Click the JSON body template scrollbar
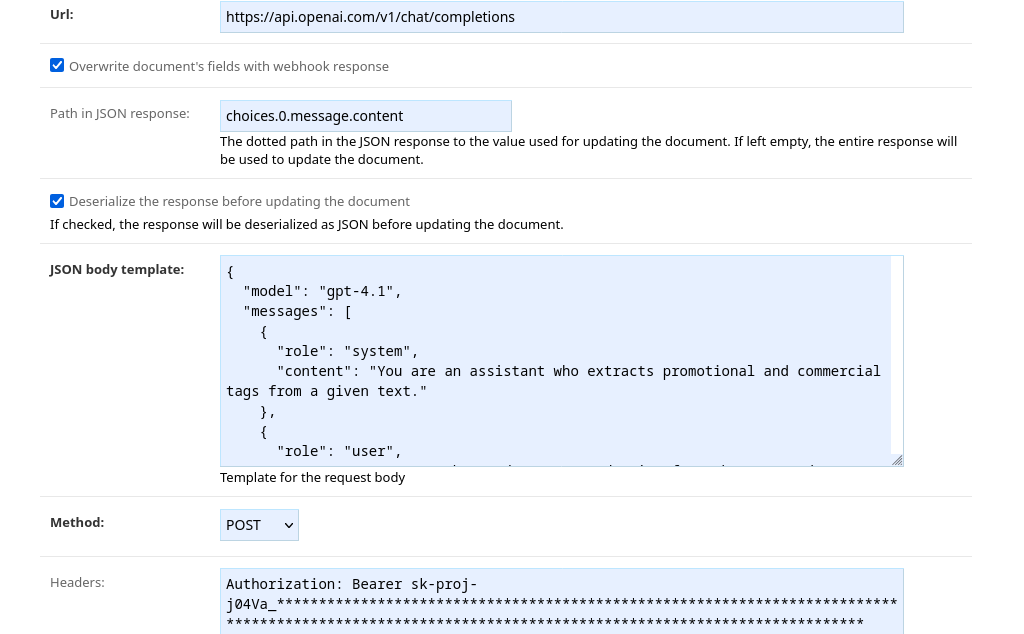The height and width of the screenshot is (634, 1024). (x=897, y=355)
